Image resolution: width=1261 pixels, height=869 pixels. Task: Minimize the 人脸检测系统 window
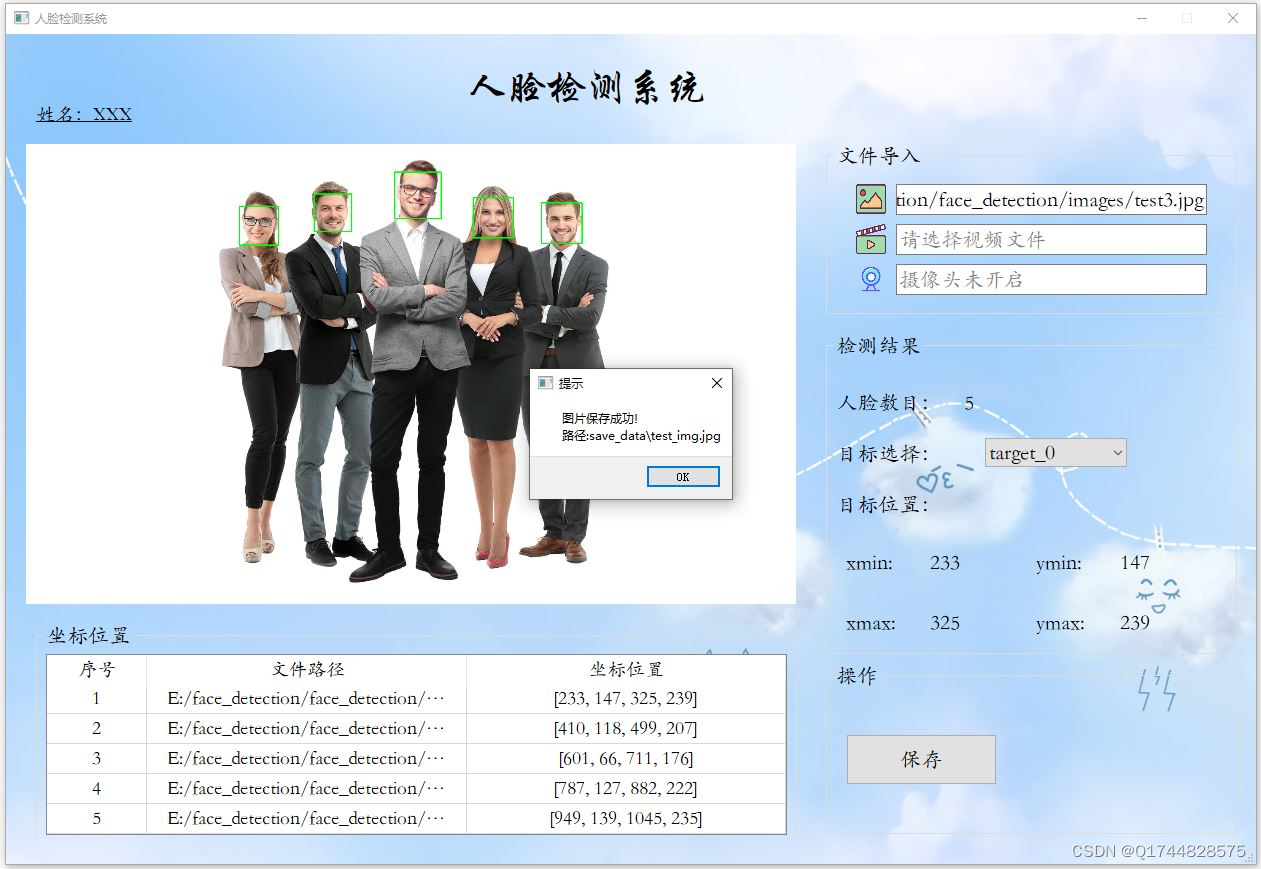pos(1142,18)
